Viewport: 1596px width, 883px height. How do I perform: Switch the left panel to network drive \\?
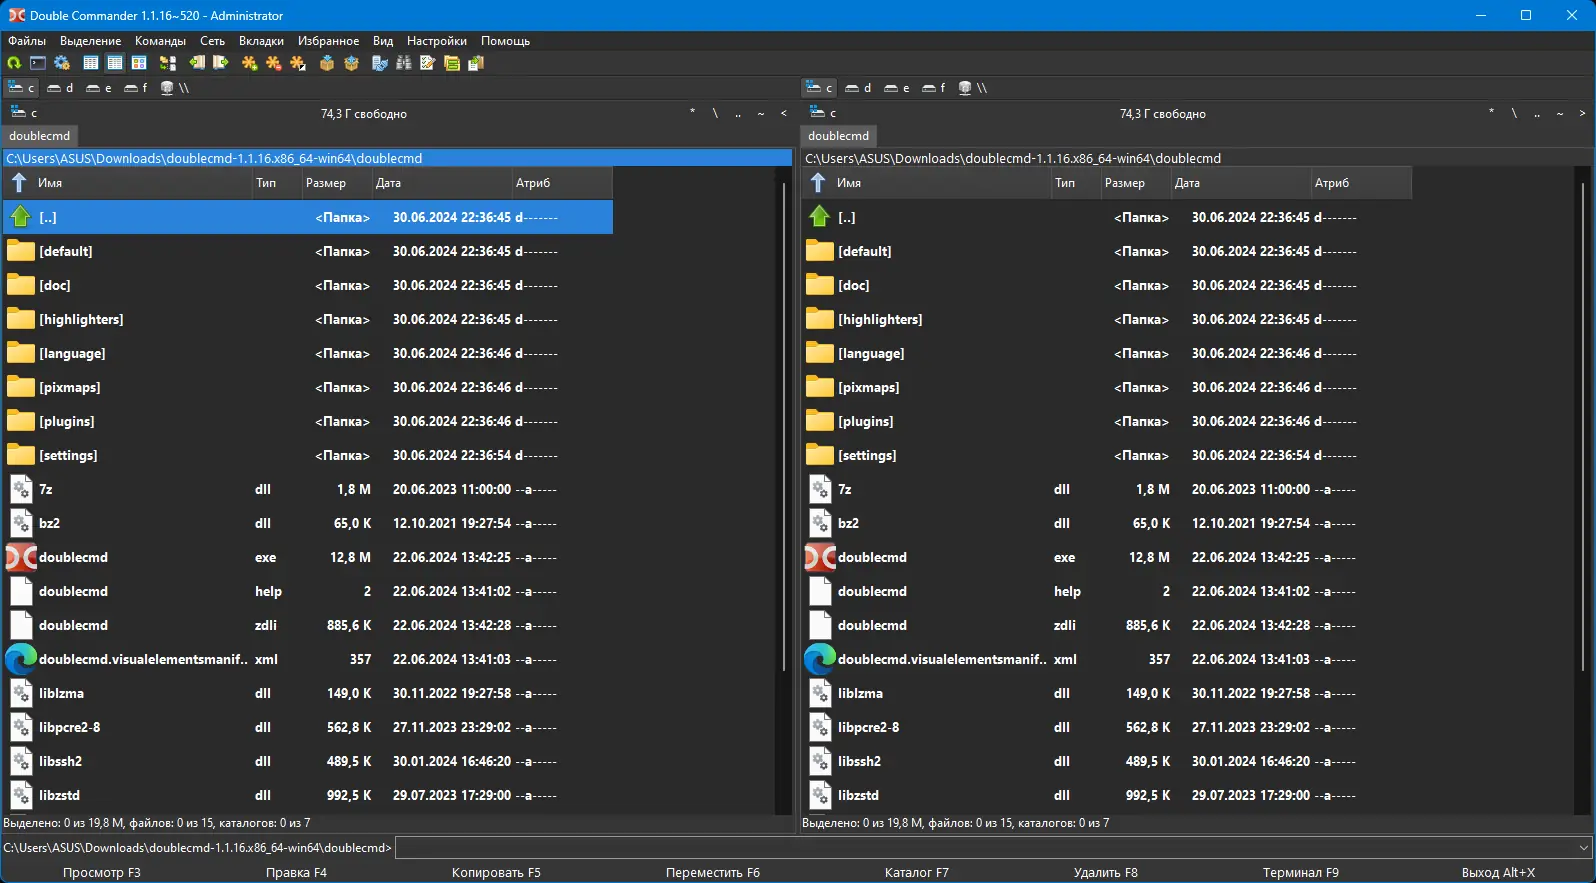[174, 88]
